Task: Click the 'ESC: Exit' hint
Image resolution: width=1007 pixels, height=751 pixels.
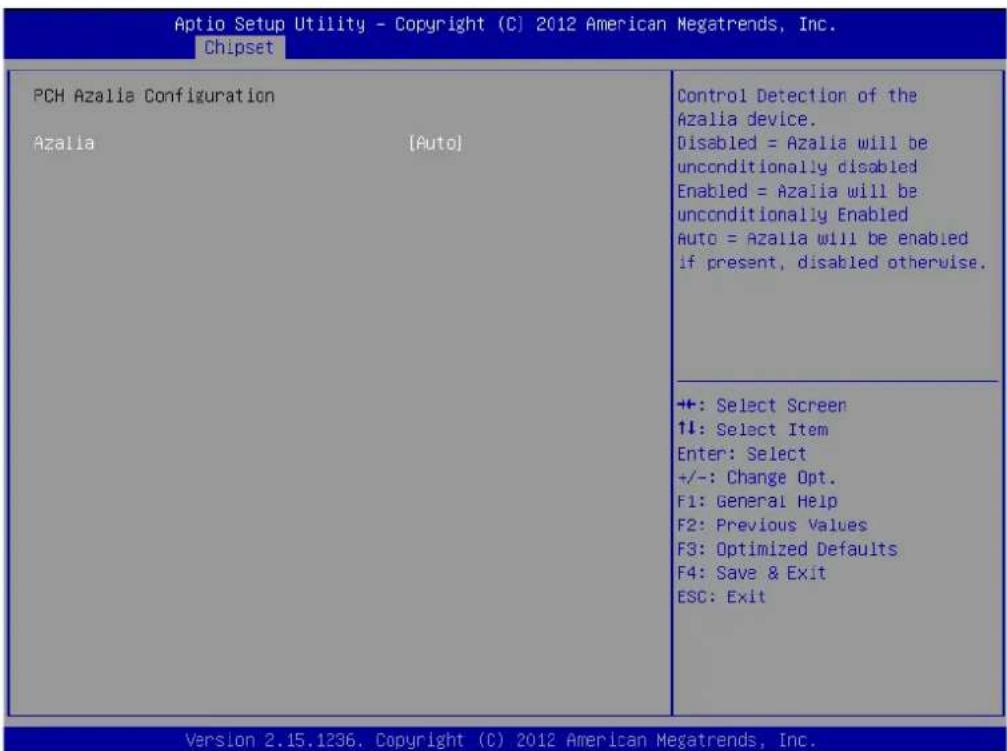Action: point(721,597)
